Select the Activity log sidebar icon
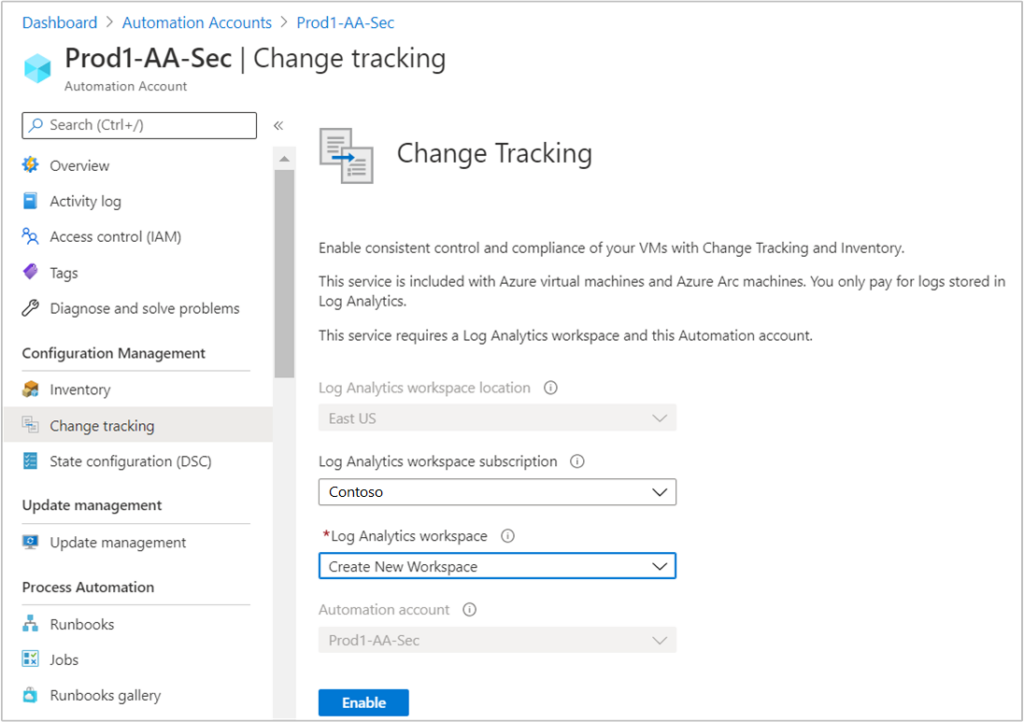Screen dimensions: 1024x722 (x=33, y=201)
